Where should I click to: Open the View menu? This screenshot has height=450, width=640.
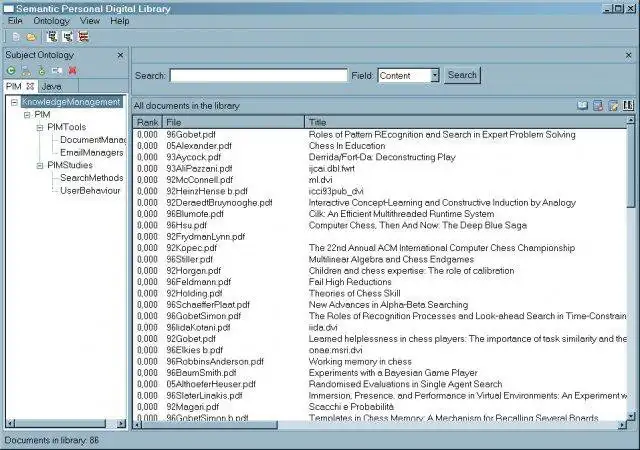point(90,21)
